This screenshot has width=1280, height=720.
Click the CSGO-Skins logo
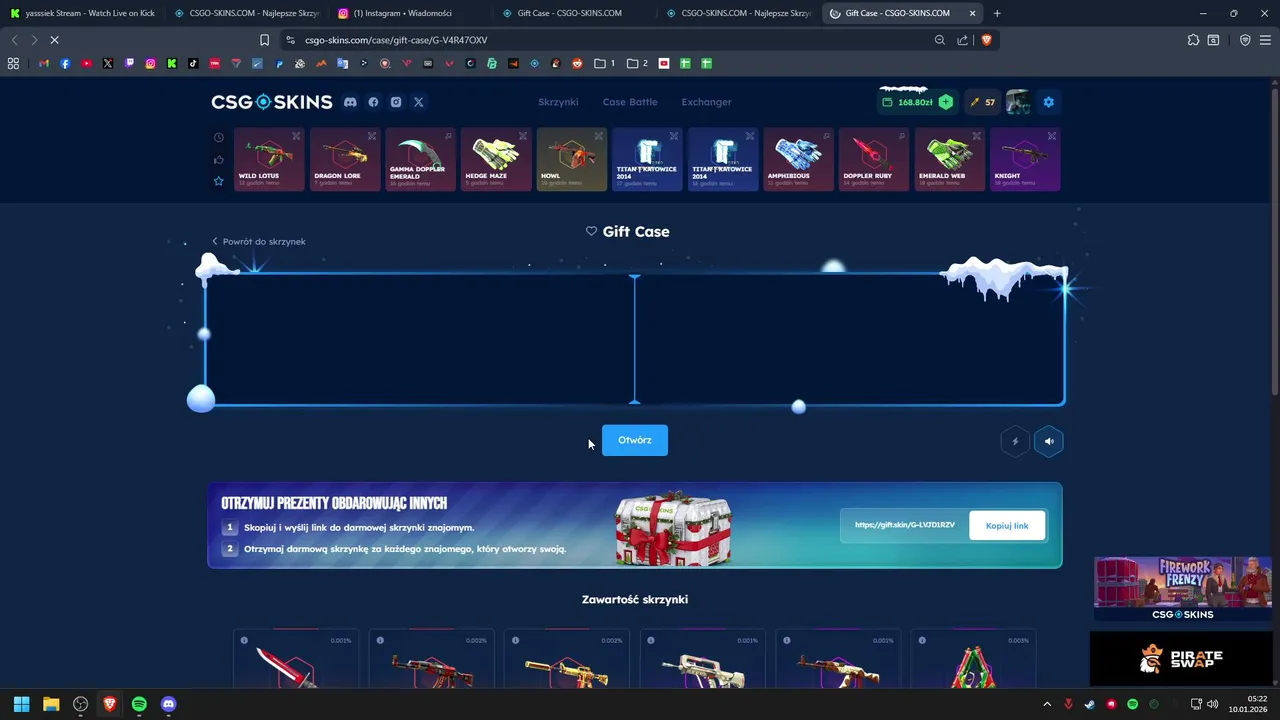tap(271, 102)
